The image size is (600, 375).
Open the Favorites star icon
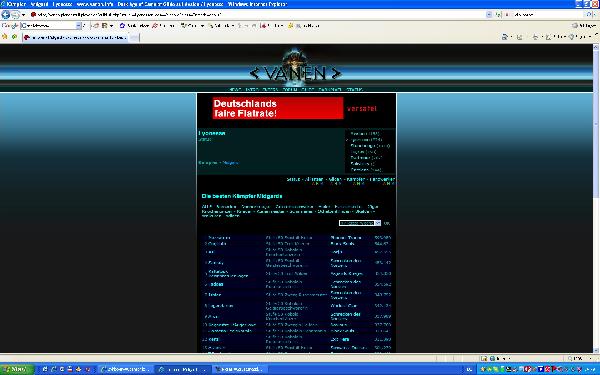pyautogui.click(x=5, y=37)
